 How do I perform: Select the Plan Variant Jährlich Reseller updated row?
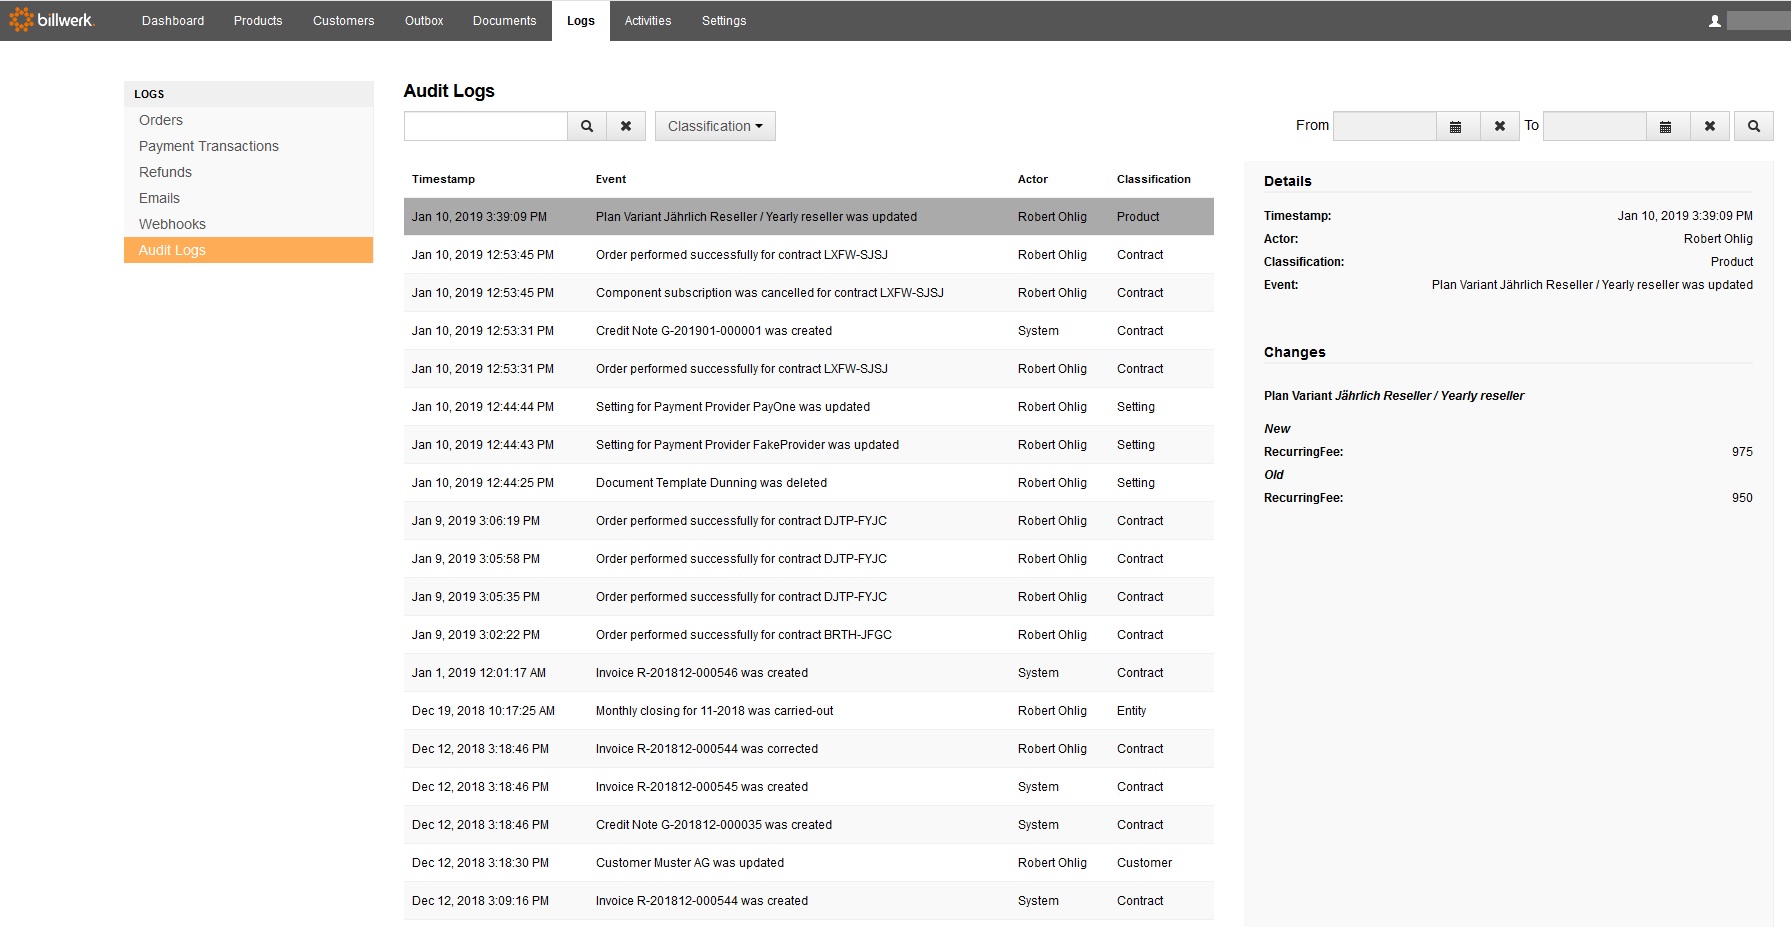click(809, 217)
